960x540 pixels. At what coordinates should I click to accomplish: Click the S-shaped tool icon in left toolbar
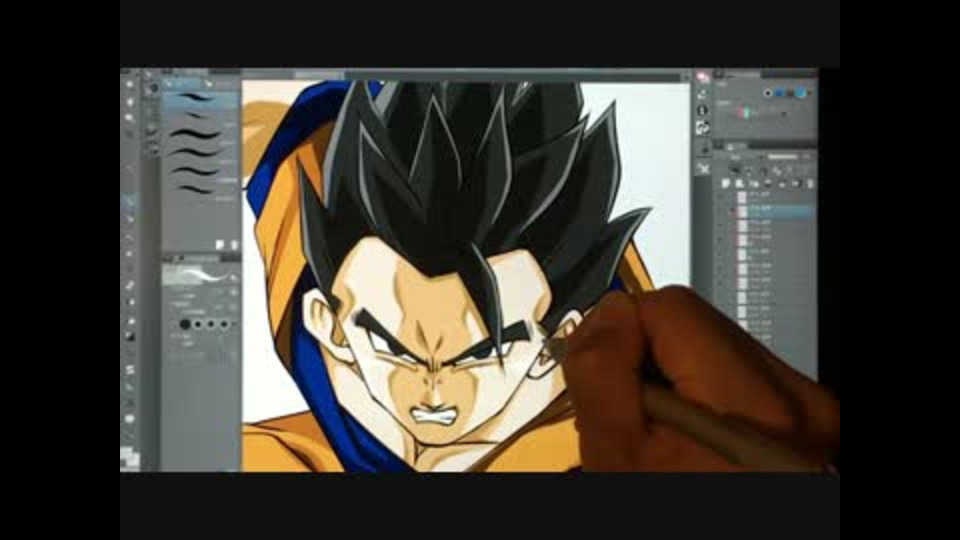pos(130,370)
